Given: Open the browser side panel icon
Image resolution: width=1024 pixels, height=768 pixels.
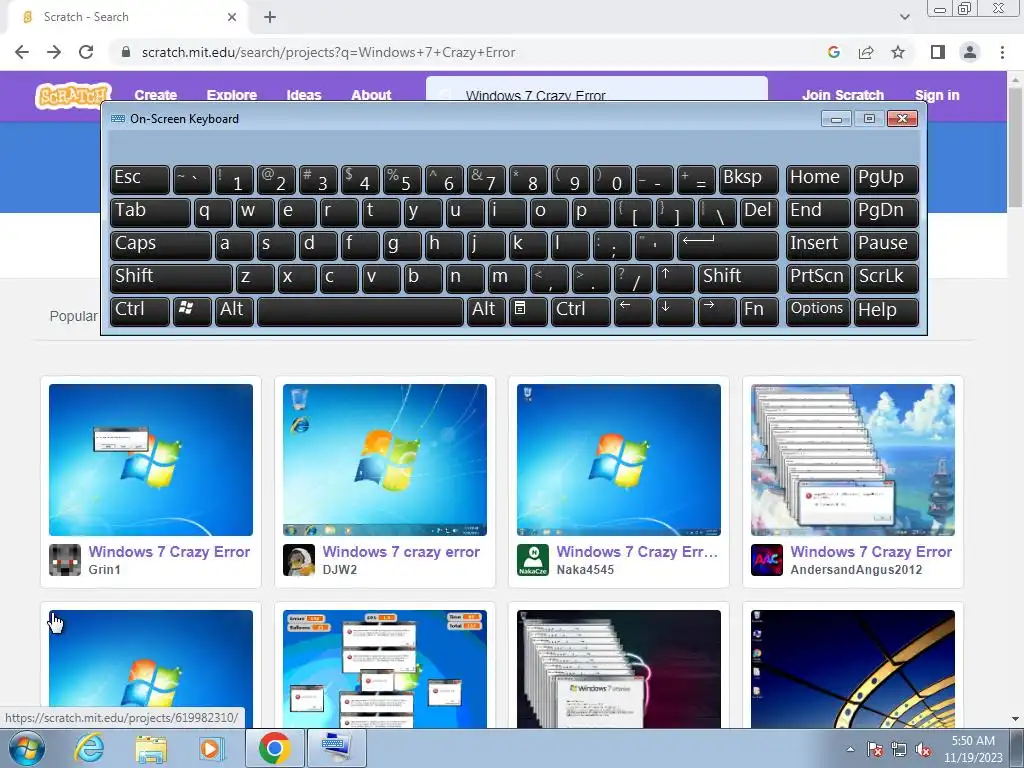Looking at the screenshot, I should [938, 52].
